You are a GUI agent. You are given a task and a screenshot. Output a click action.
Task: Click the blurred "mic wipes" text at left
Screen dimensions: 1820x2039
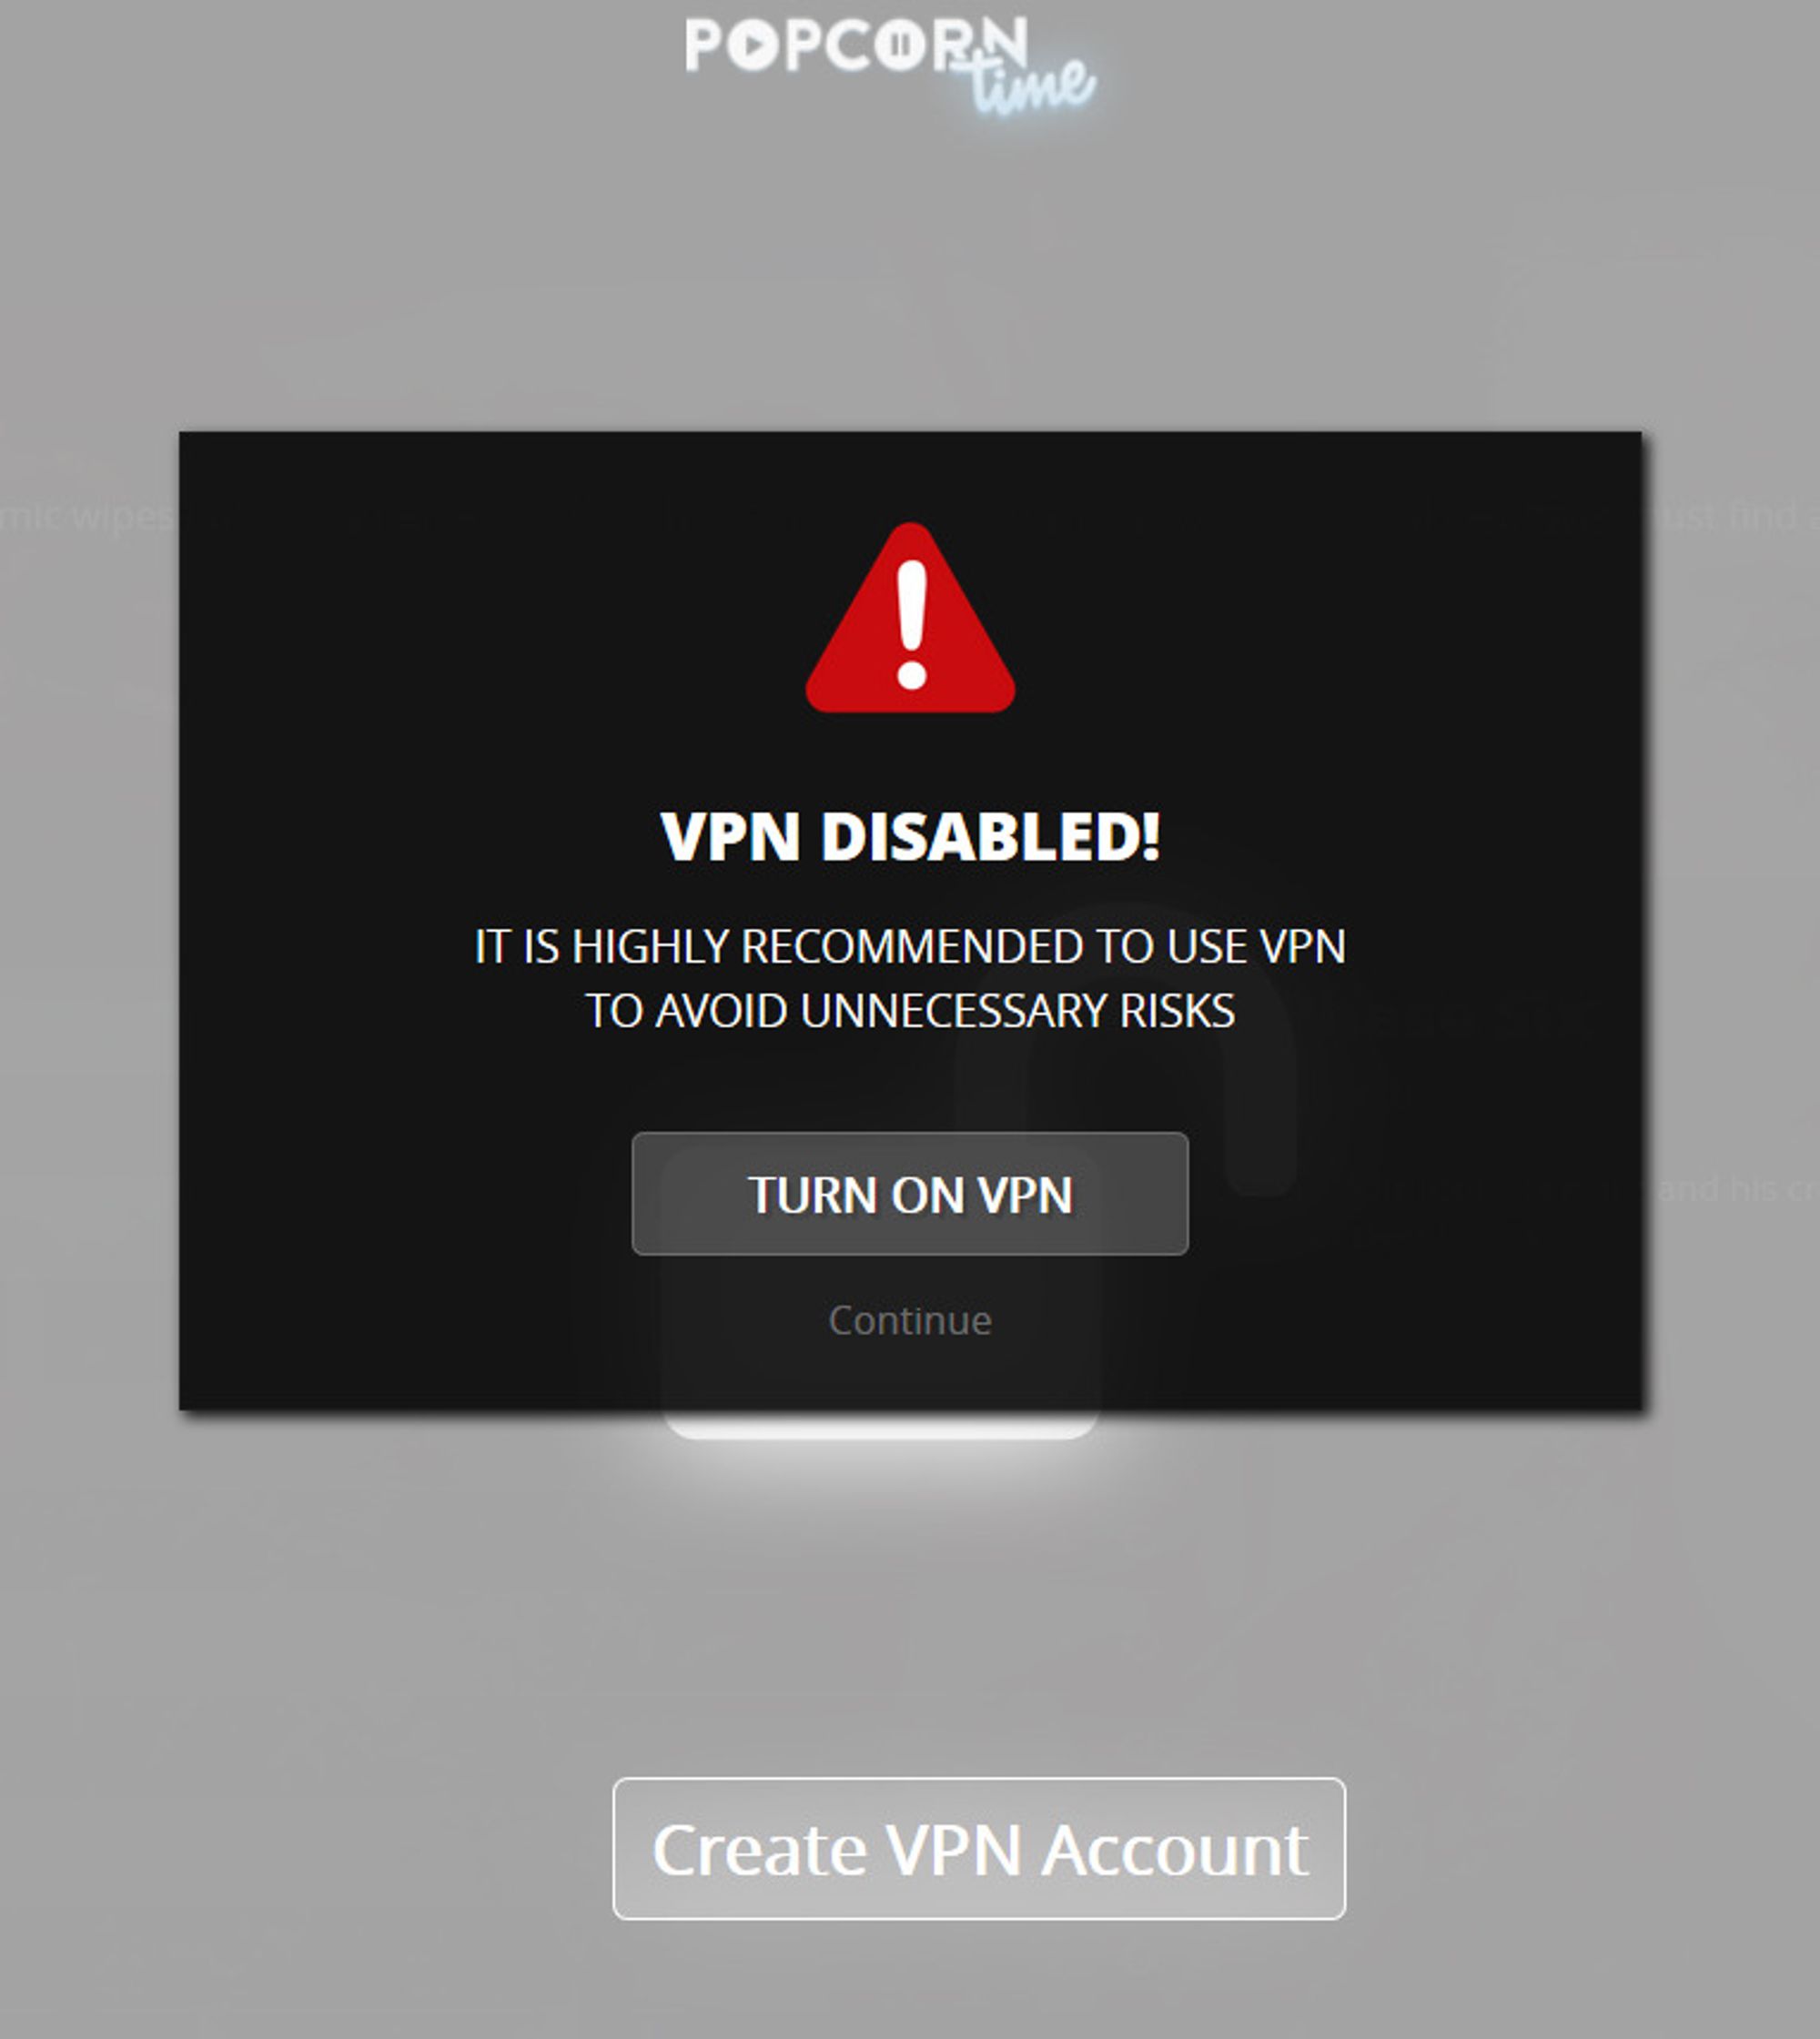coord(86,518)
